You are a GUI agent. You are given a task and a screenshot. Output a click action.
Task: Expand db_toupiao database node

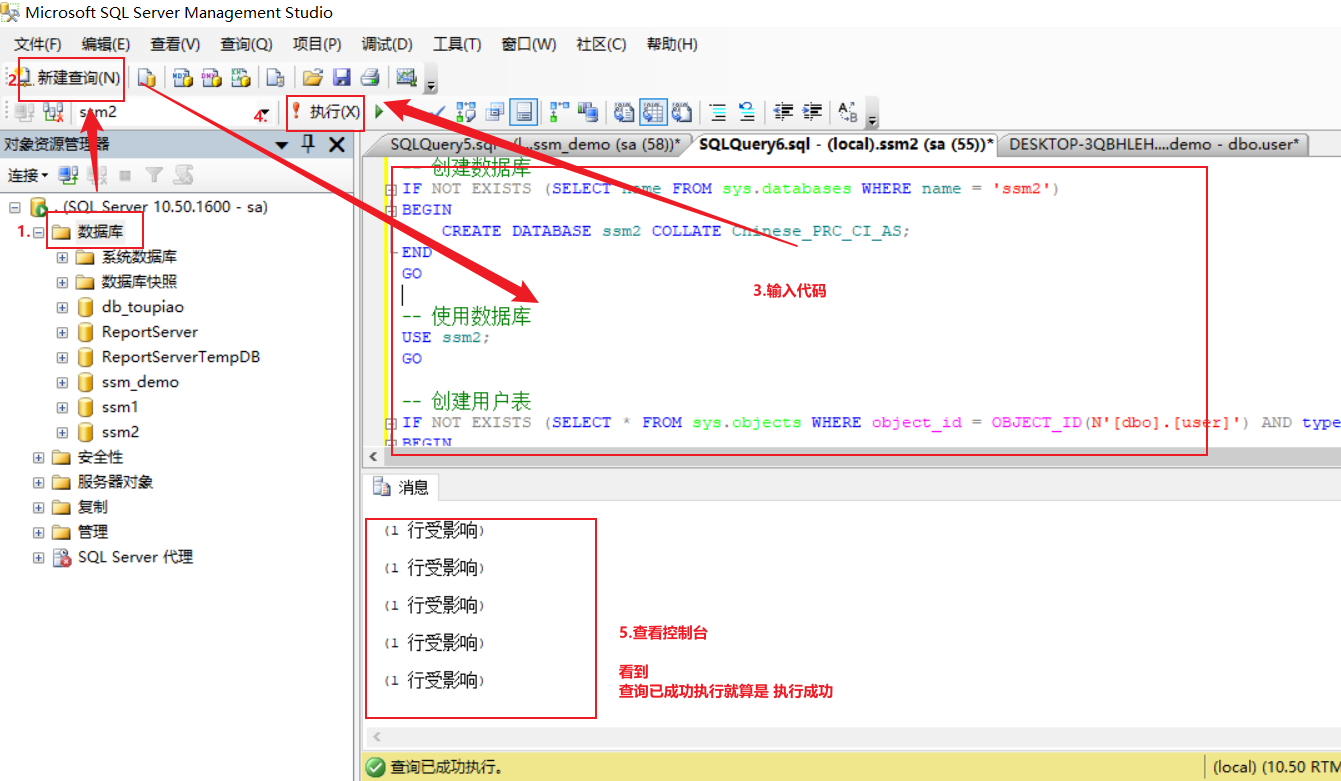click(62, 307)
